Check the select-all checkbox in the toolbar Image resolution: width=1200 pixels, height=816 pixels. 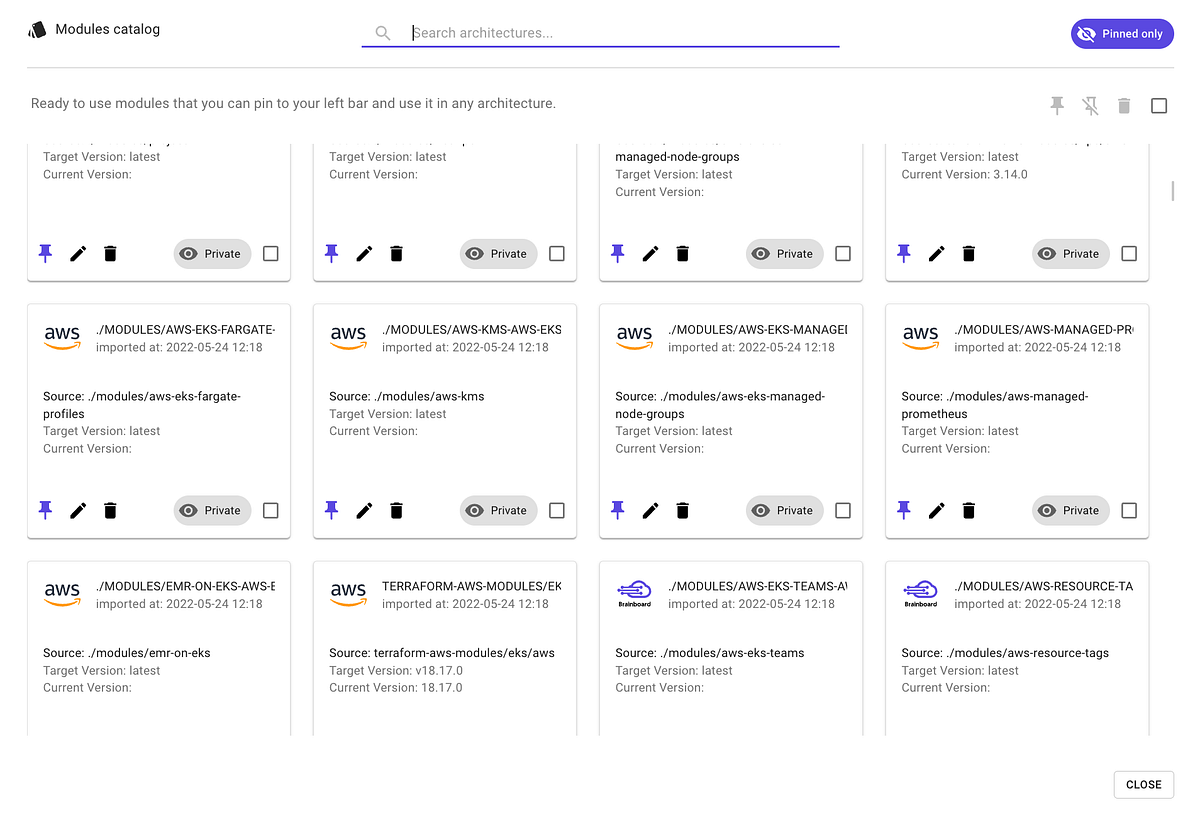[x=1159, y=105]
